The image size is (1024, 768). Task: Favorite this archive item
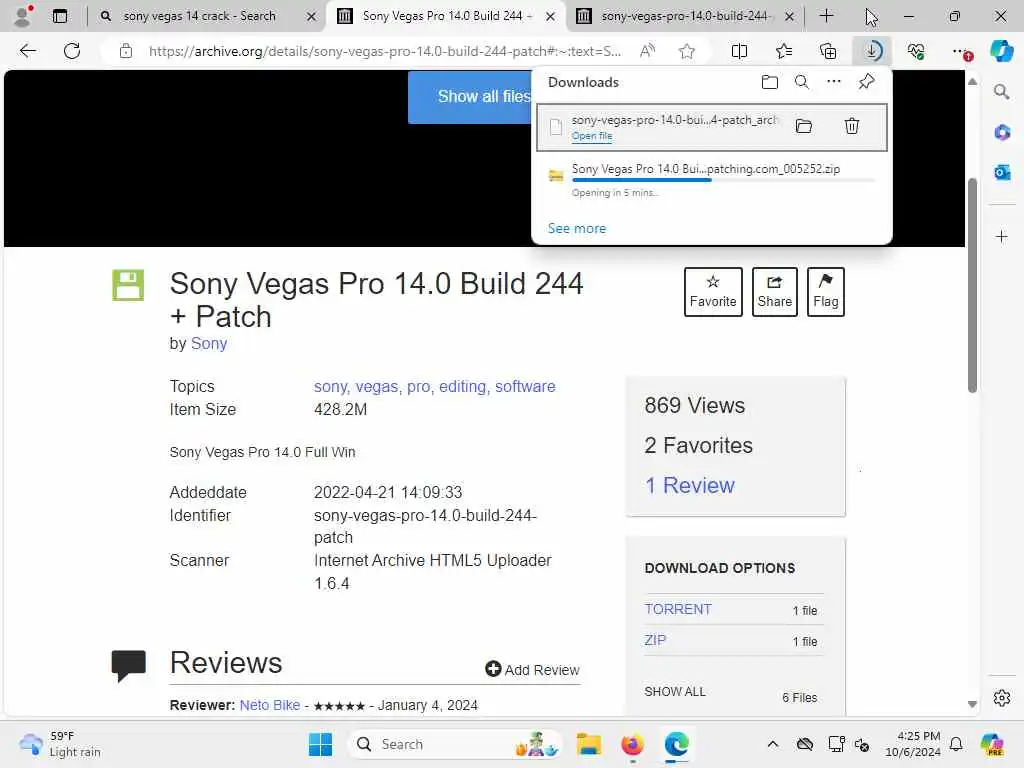[x=712, y=292]
